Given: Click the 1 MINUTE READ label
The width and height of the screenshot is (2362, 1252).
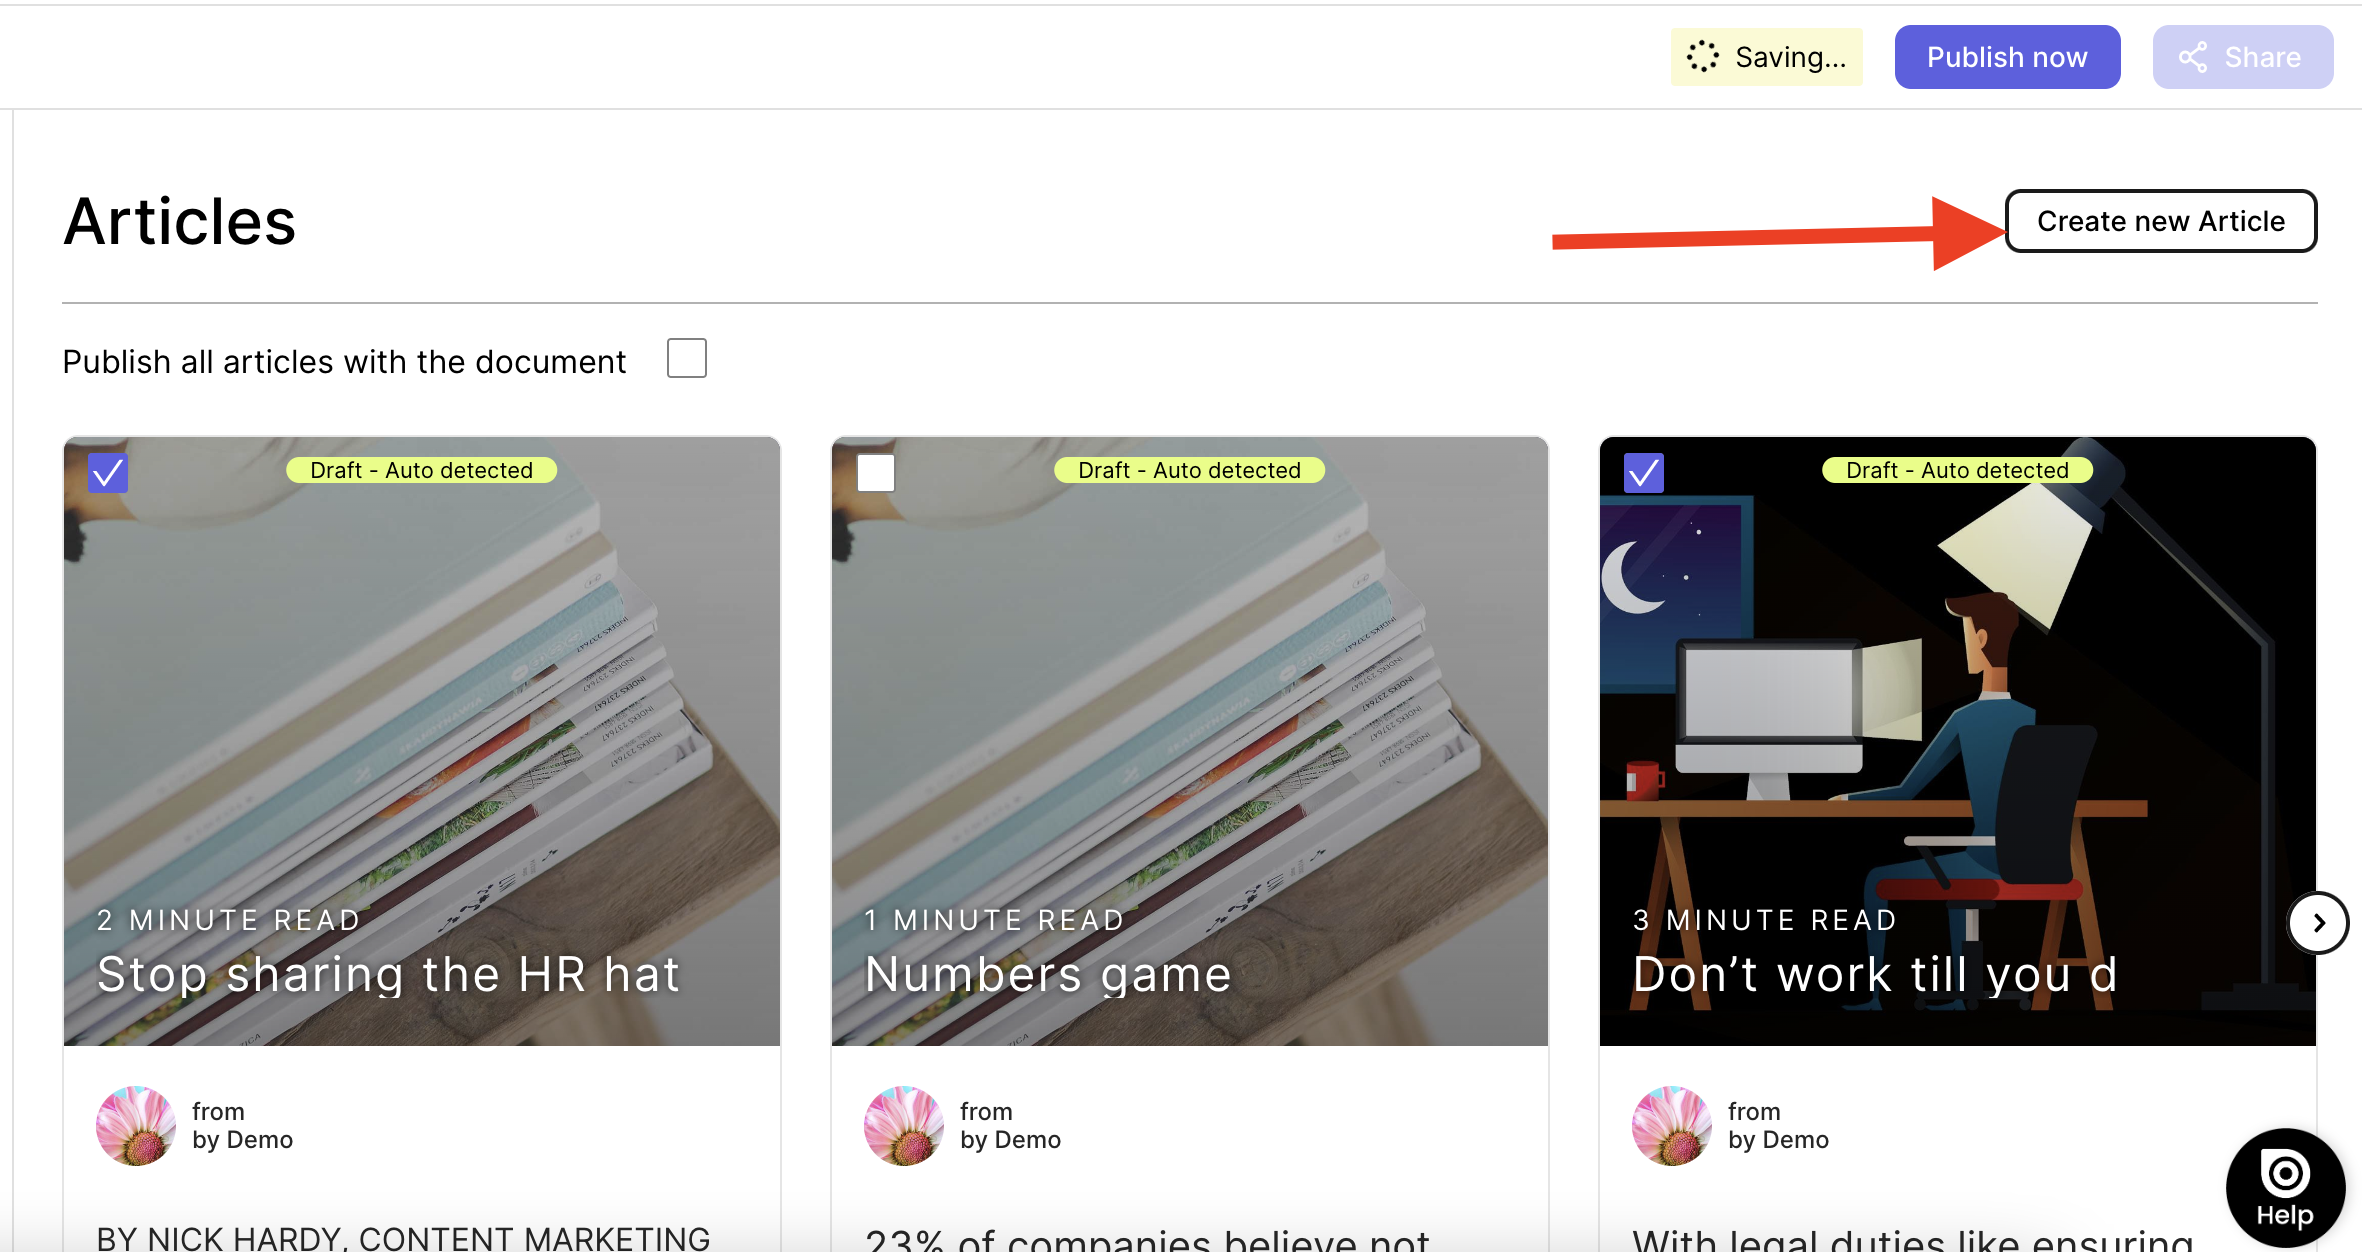Looking at the screenshot, I should pyautogui.click(x=995, y=920).
